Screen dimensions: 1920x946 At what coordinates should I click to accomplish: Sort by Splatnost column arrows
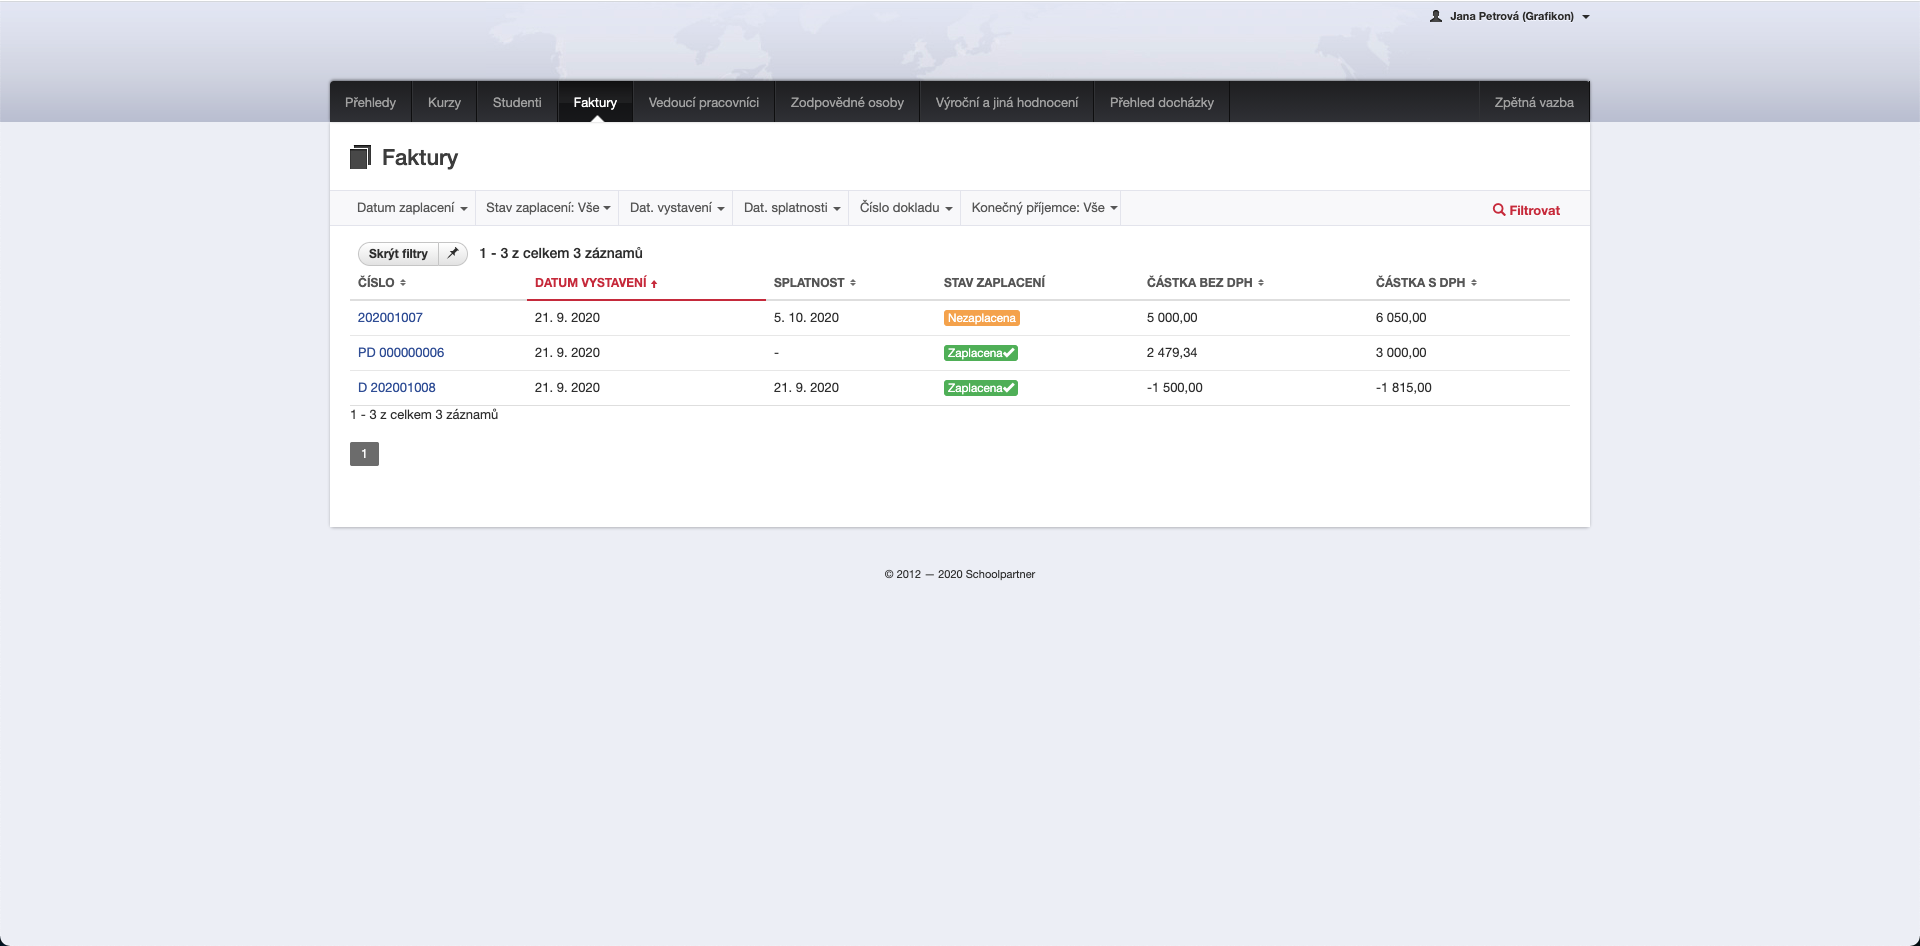[x=853, y=283]
